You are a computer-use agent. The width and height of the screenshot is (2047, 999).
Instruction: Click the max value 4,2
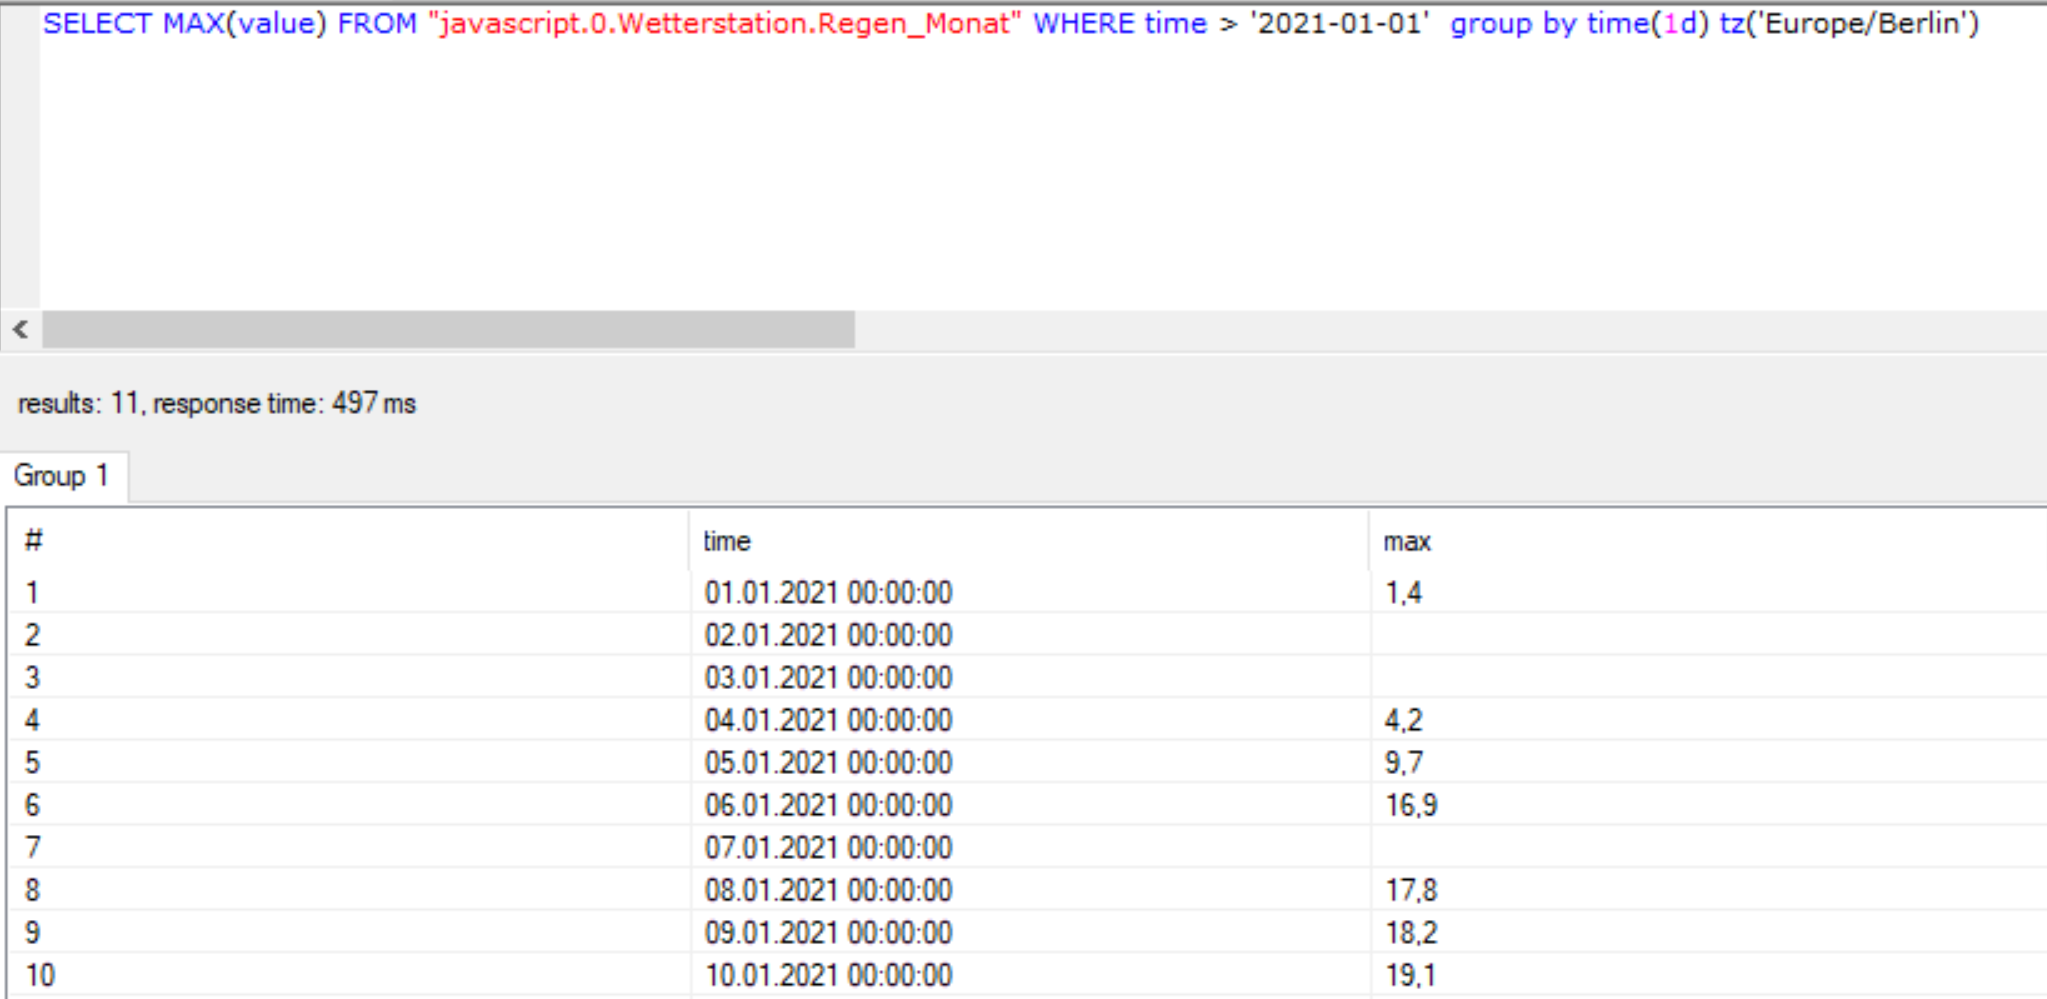pos(1404,720)
